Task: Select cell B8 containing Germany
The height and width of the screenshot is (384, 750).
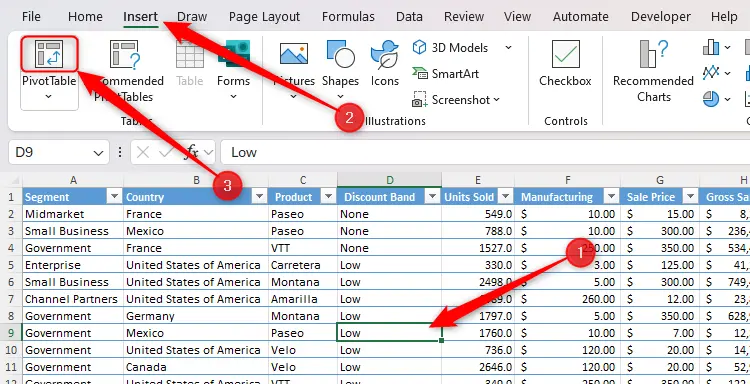Action: click(x=196, y=316)
